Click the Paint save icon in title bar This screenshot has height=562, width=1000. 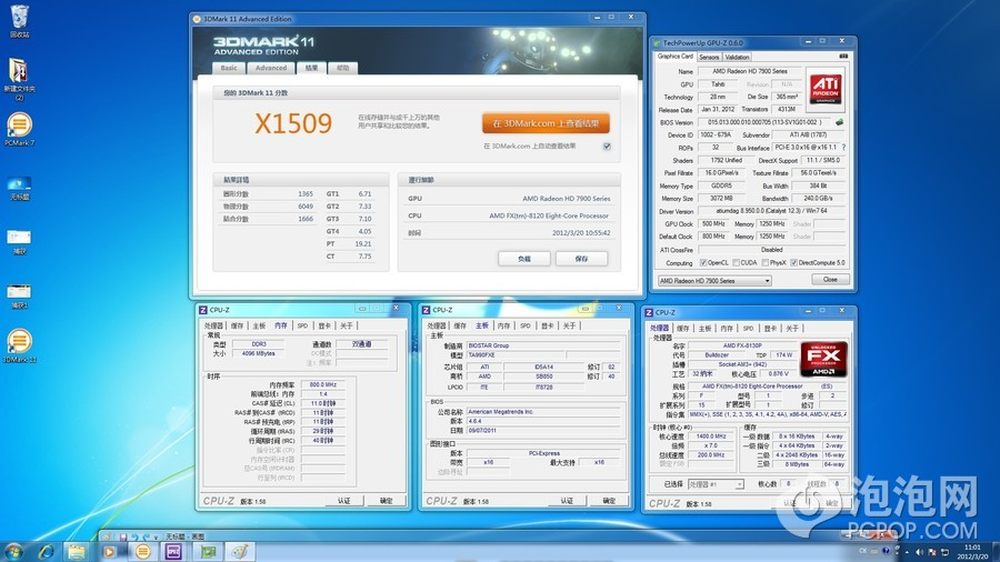(x=123, y=537)
